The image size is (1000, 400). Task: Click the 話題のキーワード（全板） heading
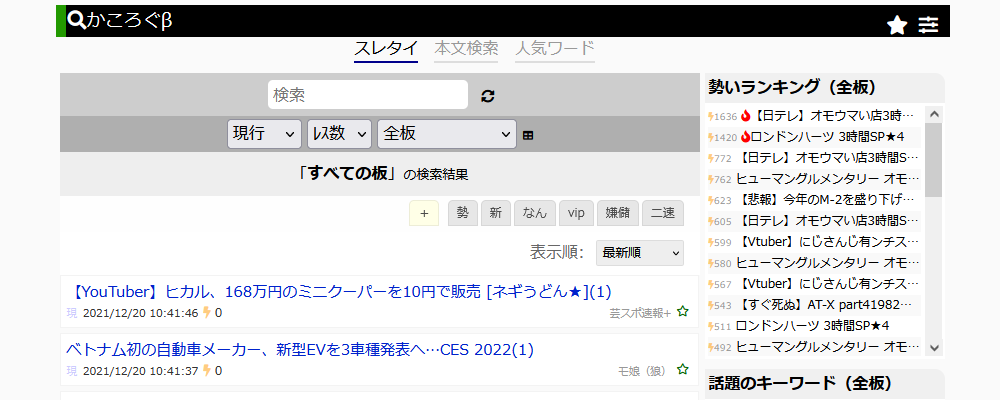(x=798, y=383)
